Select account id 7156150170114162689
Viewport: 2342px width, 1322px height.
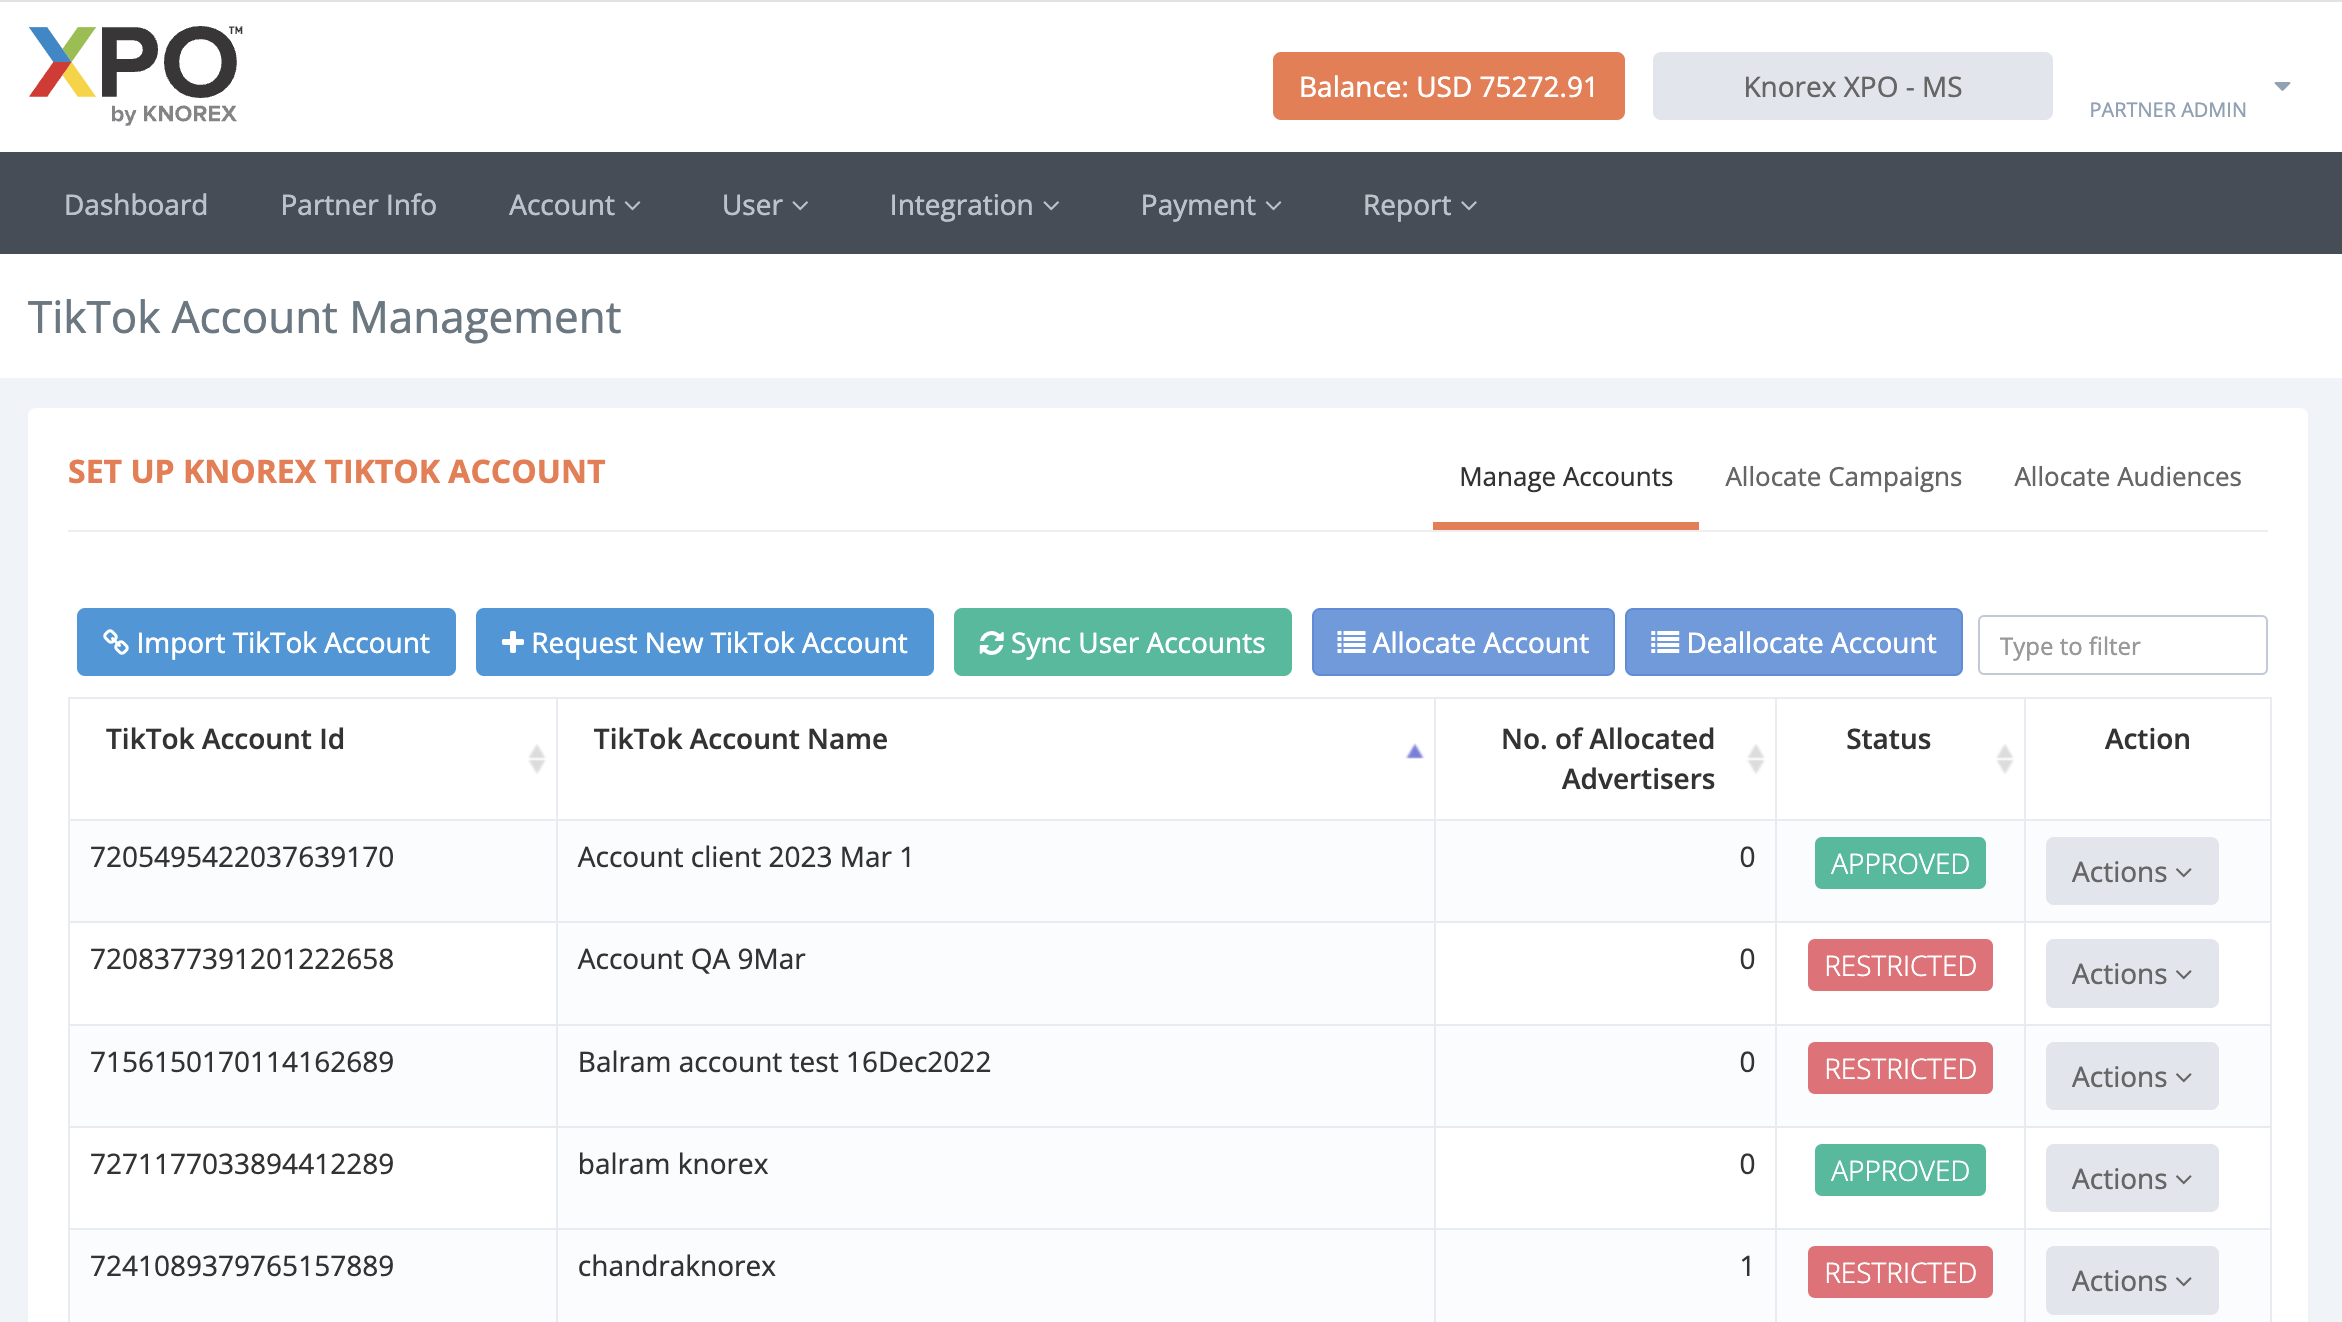(x=242, y=1062)
